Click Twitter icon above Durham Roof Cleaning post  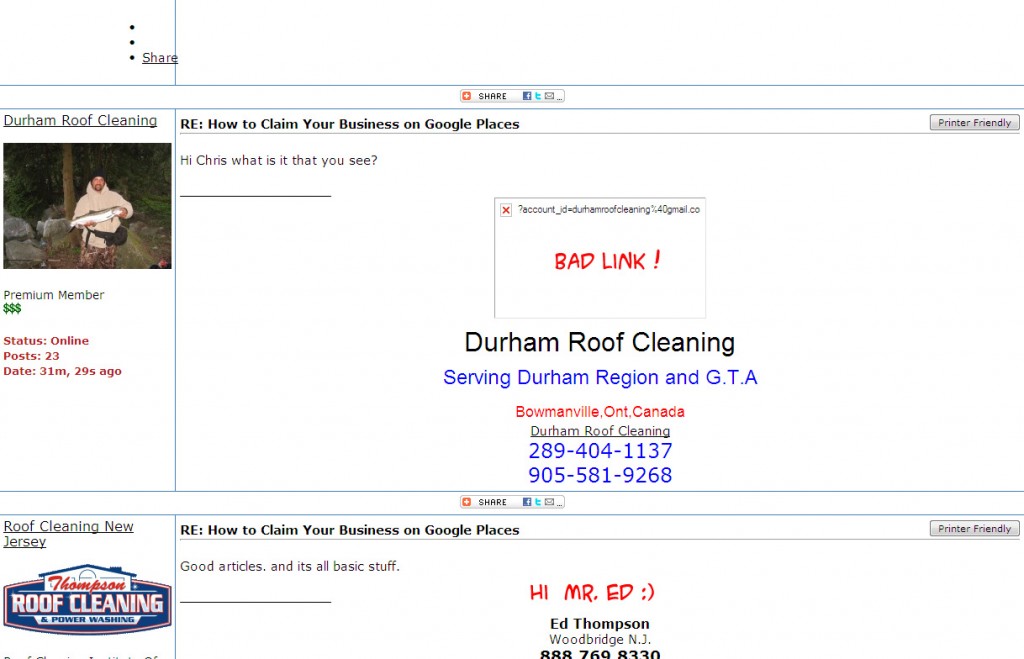click(x=538, y=96)
